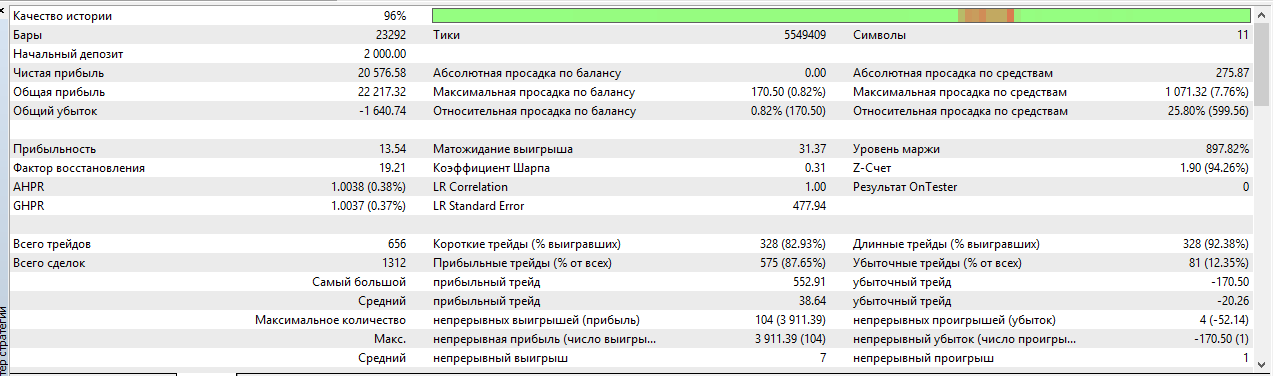The height and width of the screenshot is (376, 1273).
Task: Select непрерывный выигрыш average value 7
Action: pyautogui.click(x=823, y=358)
